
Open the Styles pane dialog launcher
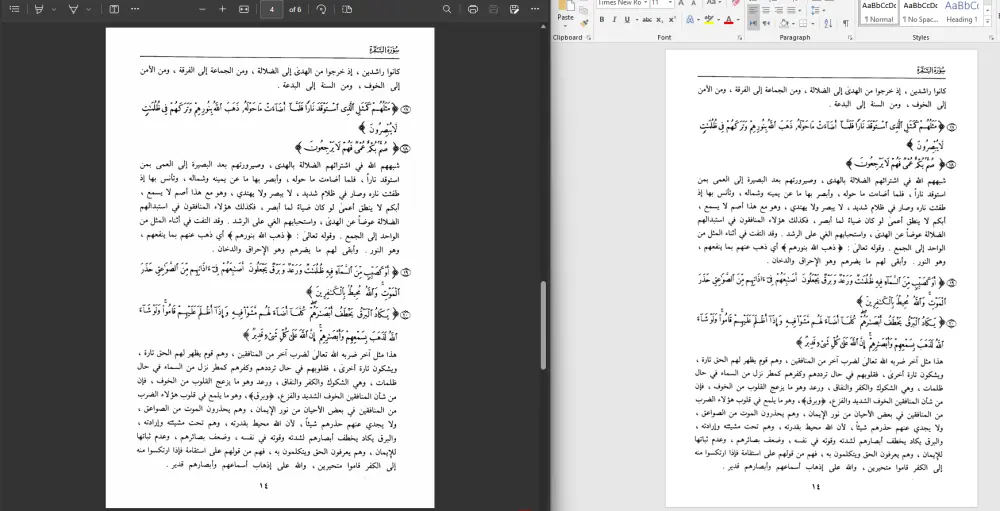click(990, 38)
